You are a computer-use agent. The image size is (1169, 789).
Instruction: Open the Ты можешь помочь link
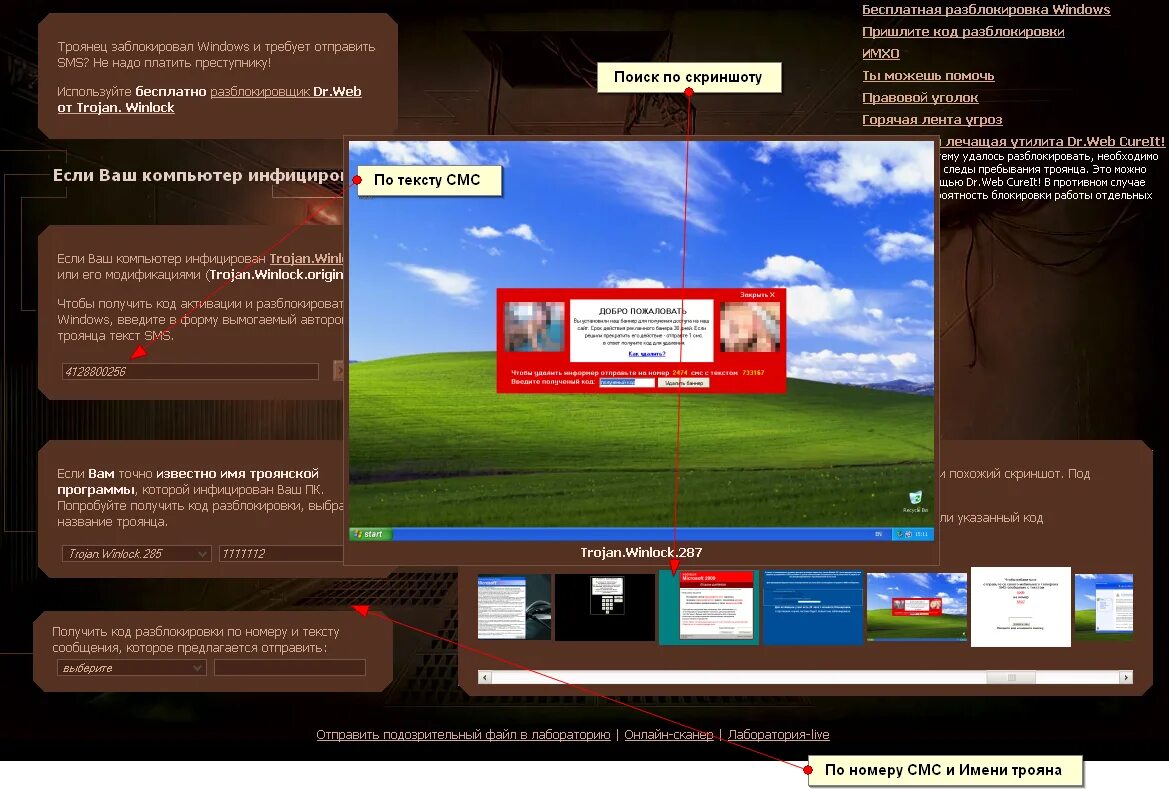928,75
